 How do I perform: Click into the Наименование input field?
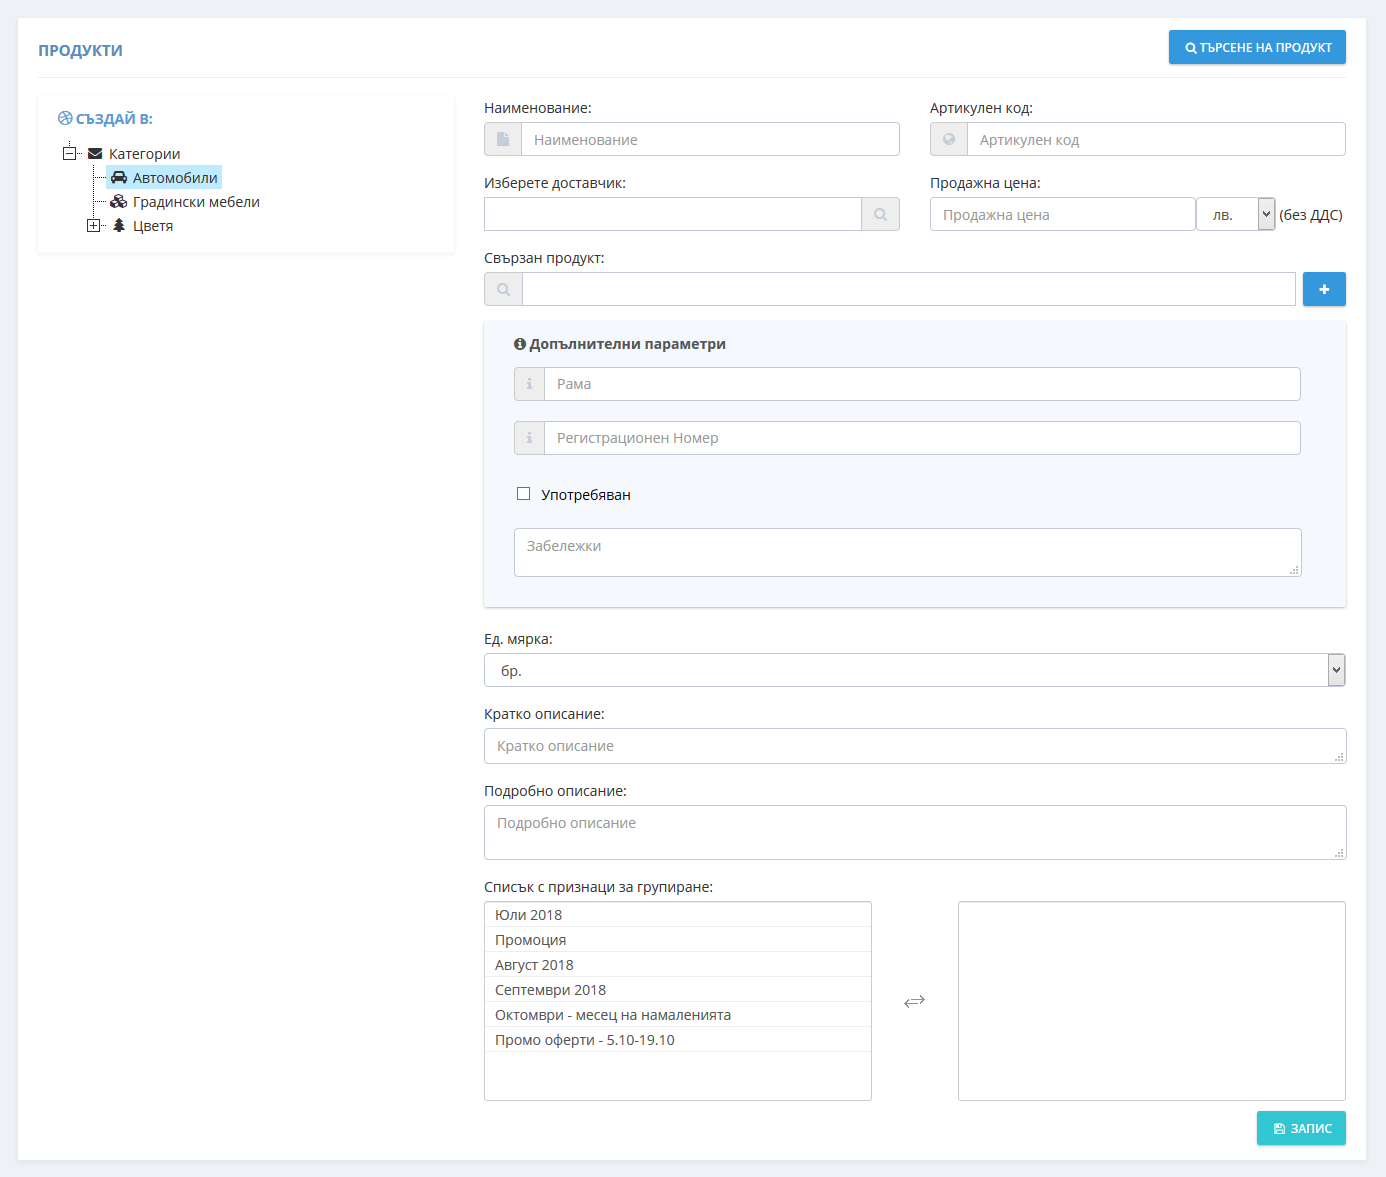(x=710, y=139)
